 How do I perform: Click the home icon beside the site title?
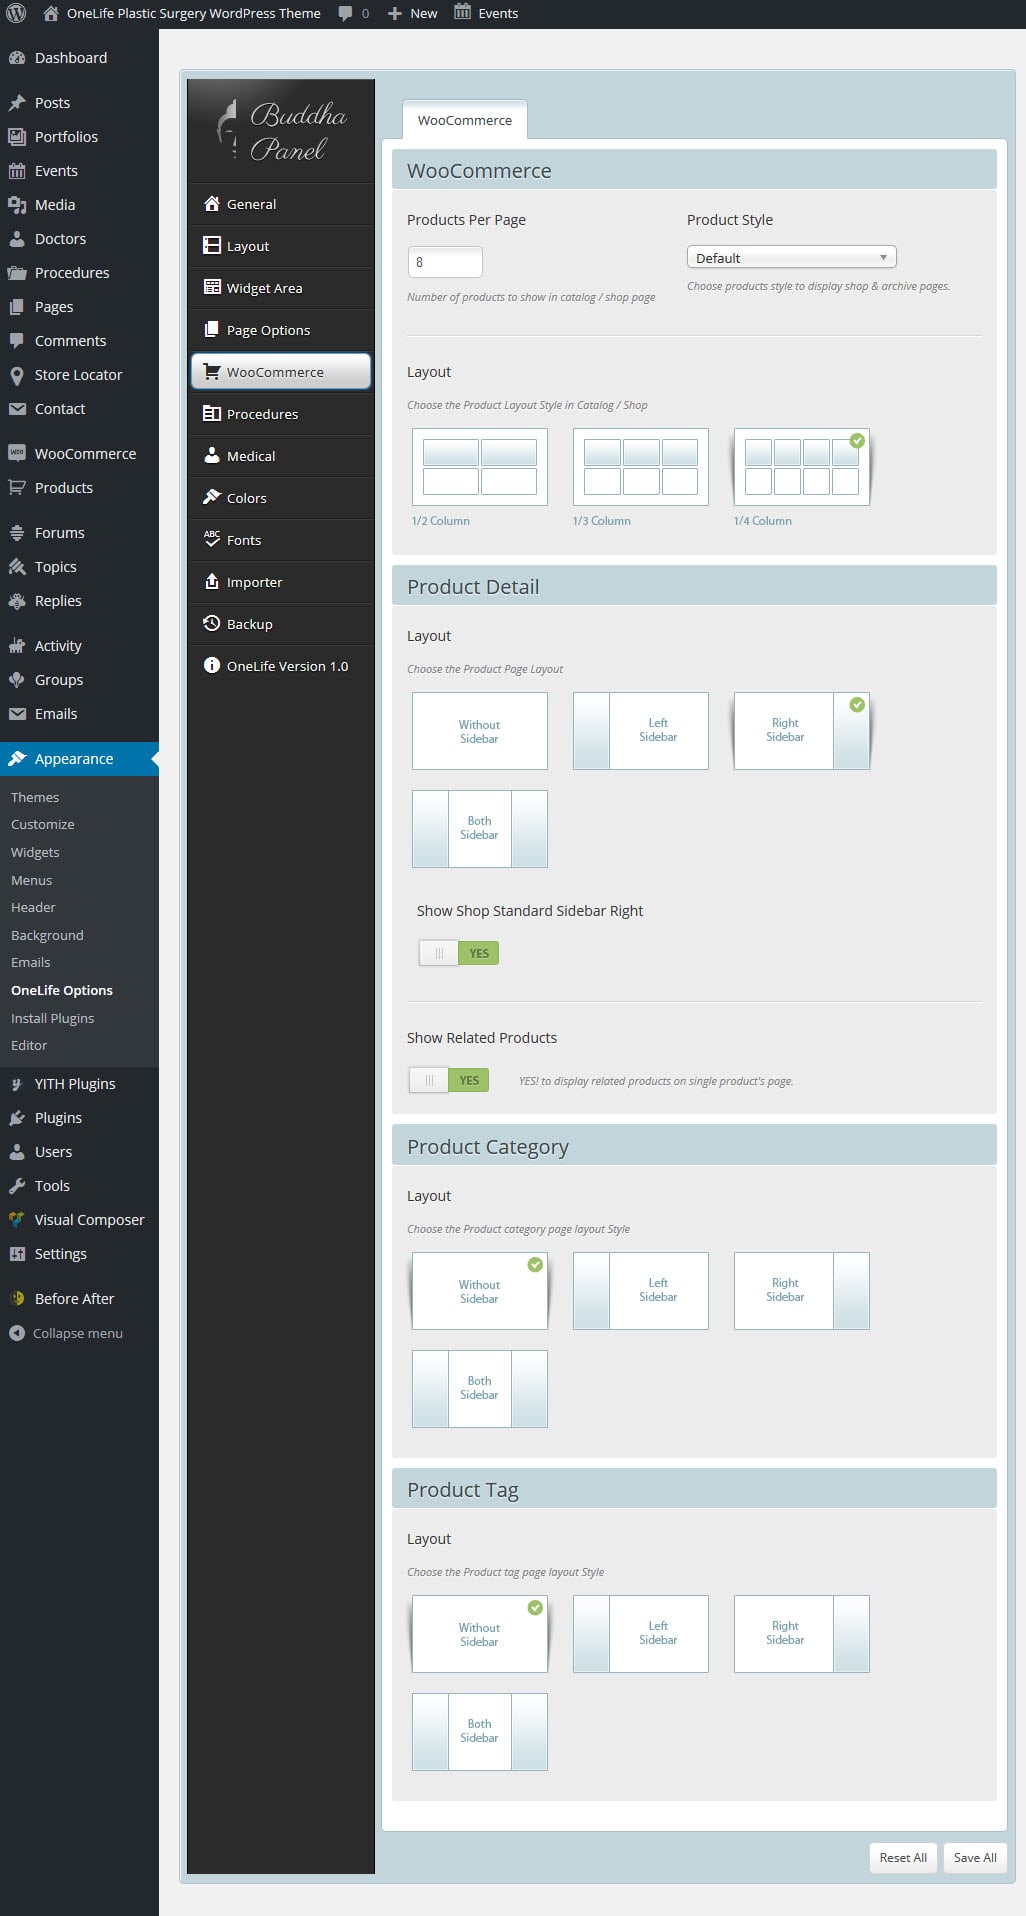click(x=51, y=13)
